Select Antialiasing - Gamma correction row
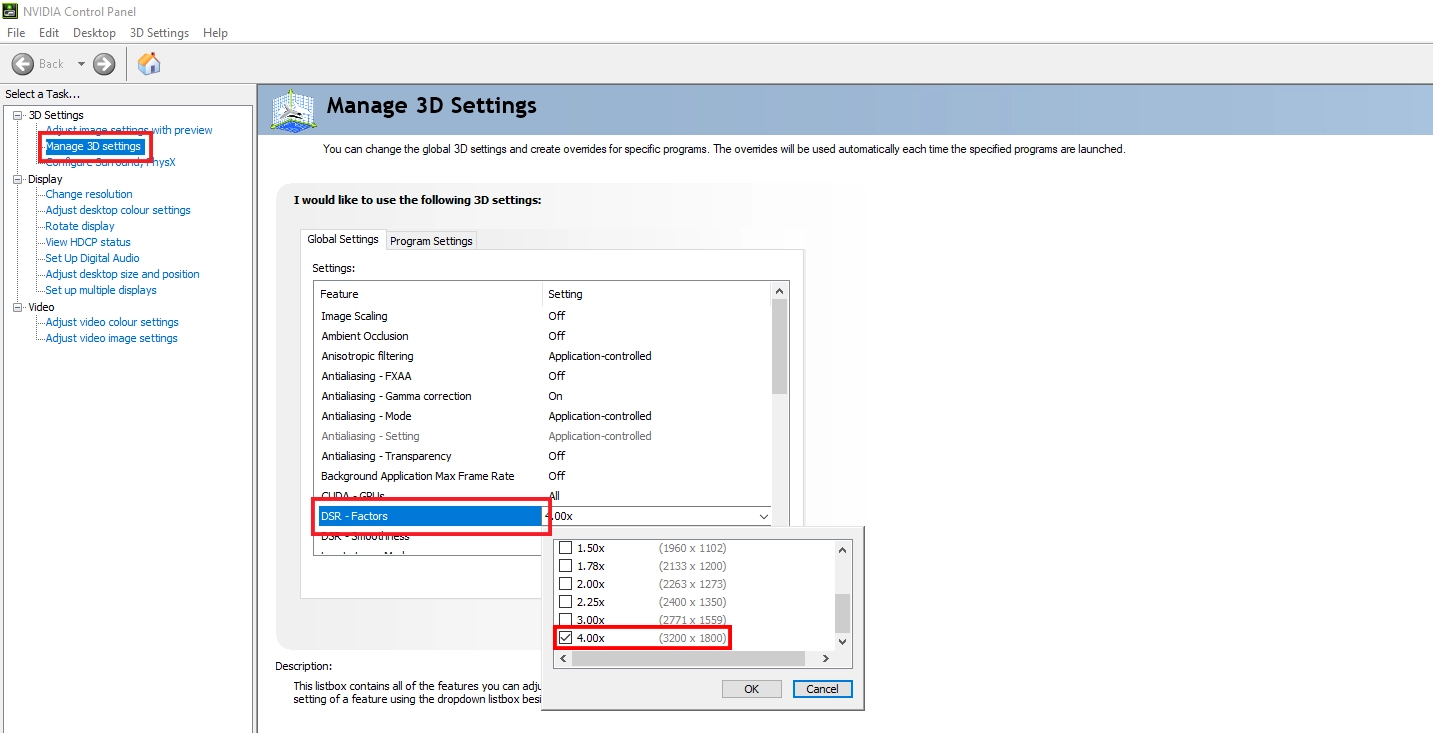The image size is (1433, 733). (544, 396)
